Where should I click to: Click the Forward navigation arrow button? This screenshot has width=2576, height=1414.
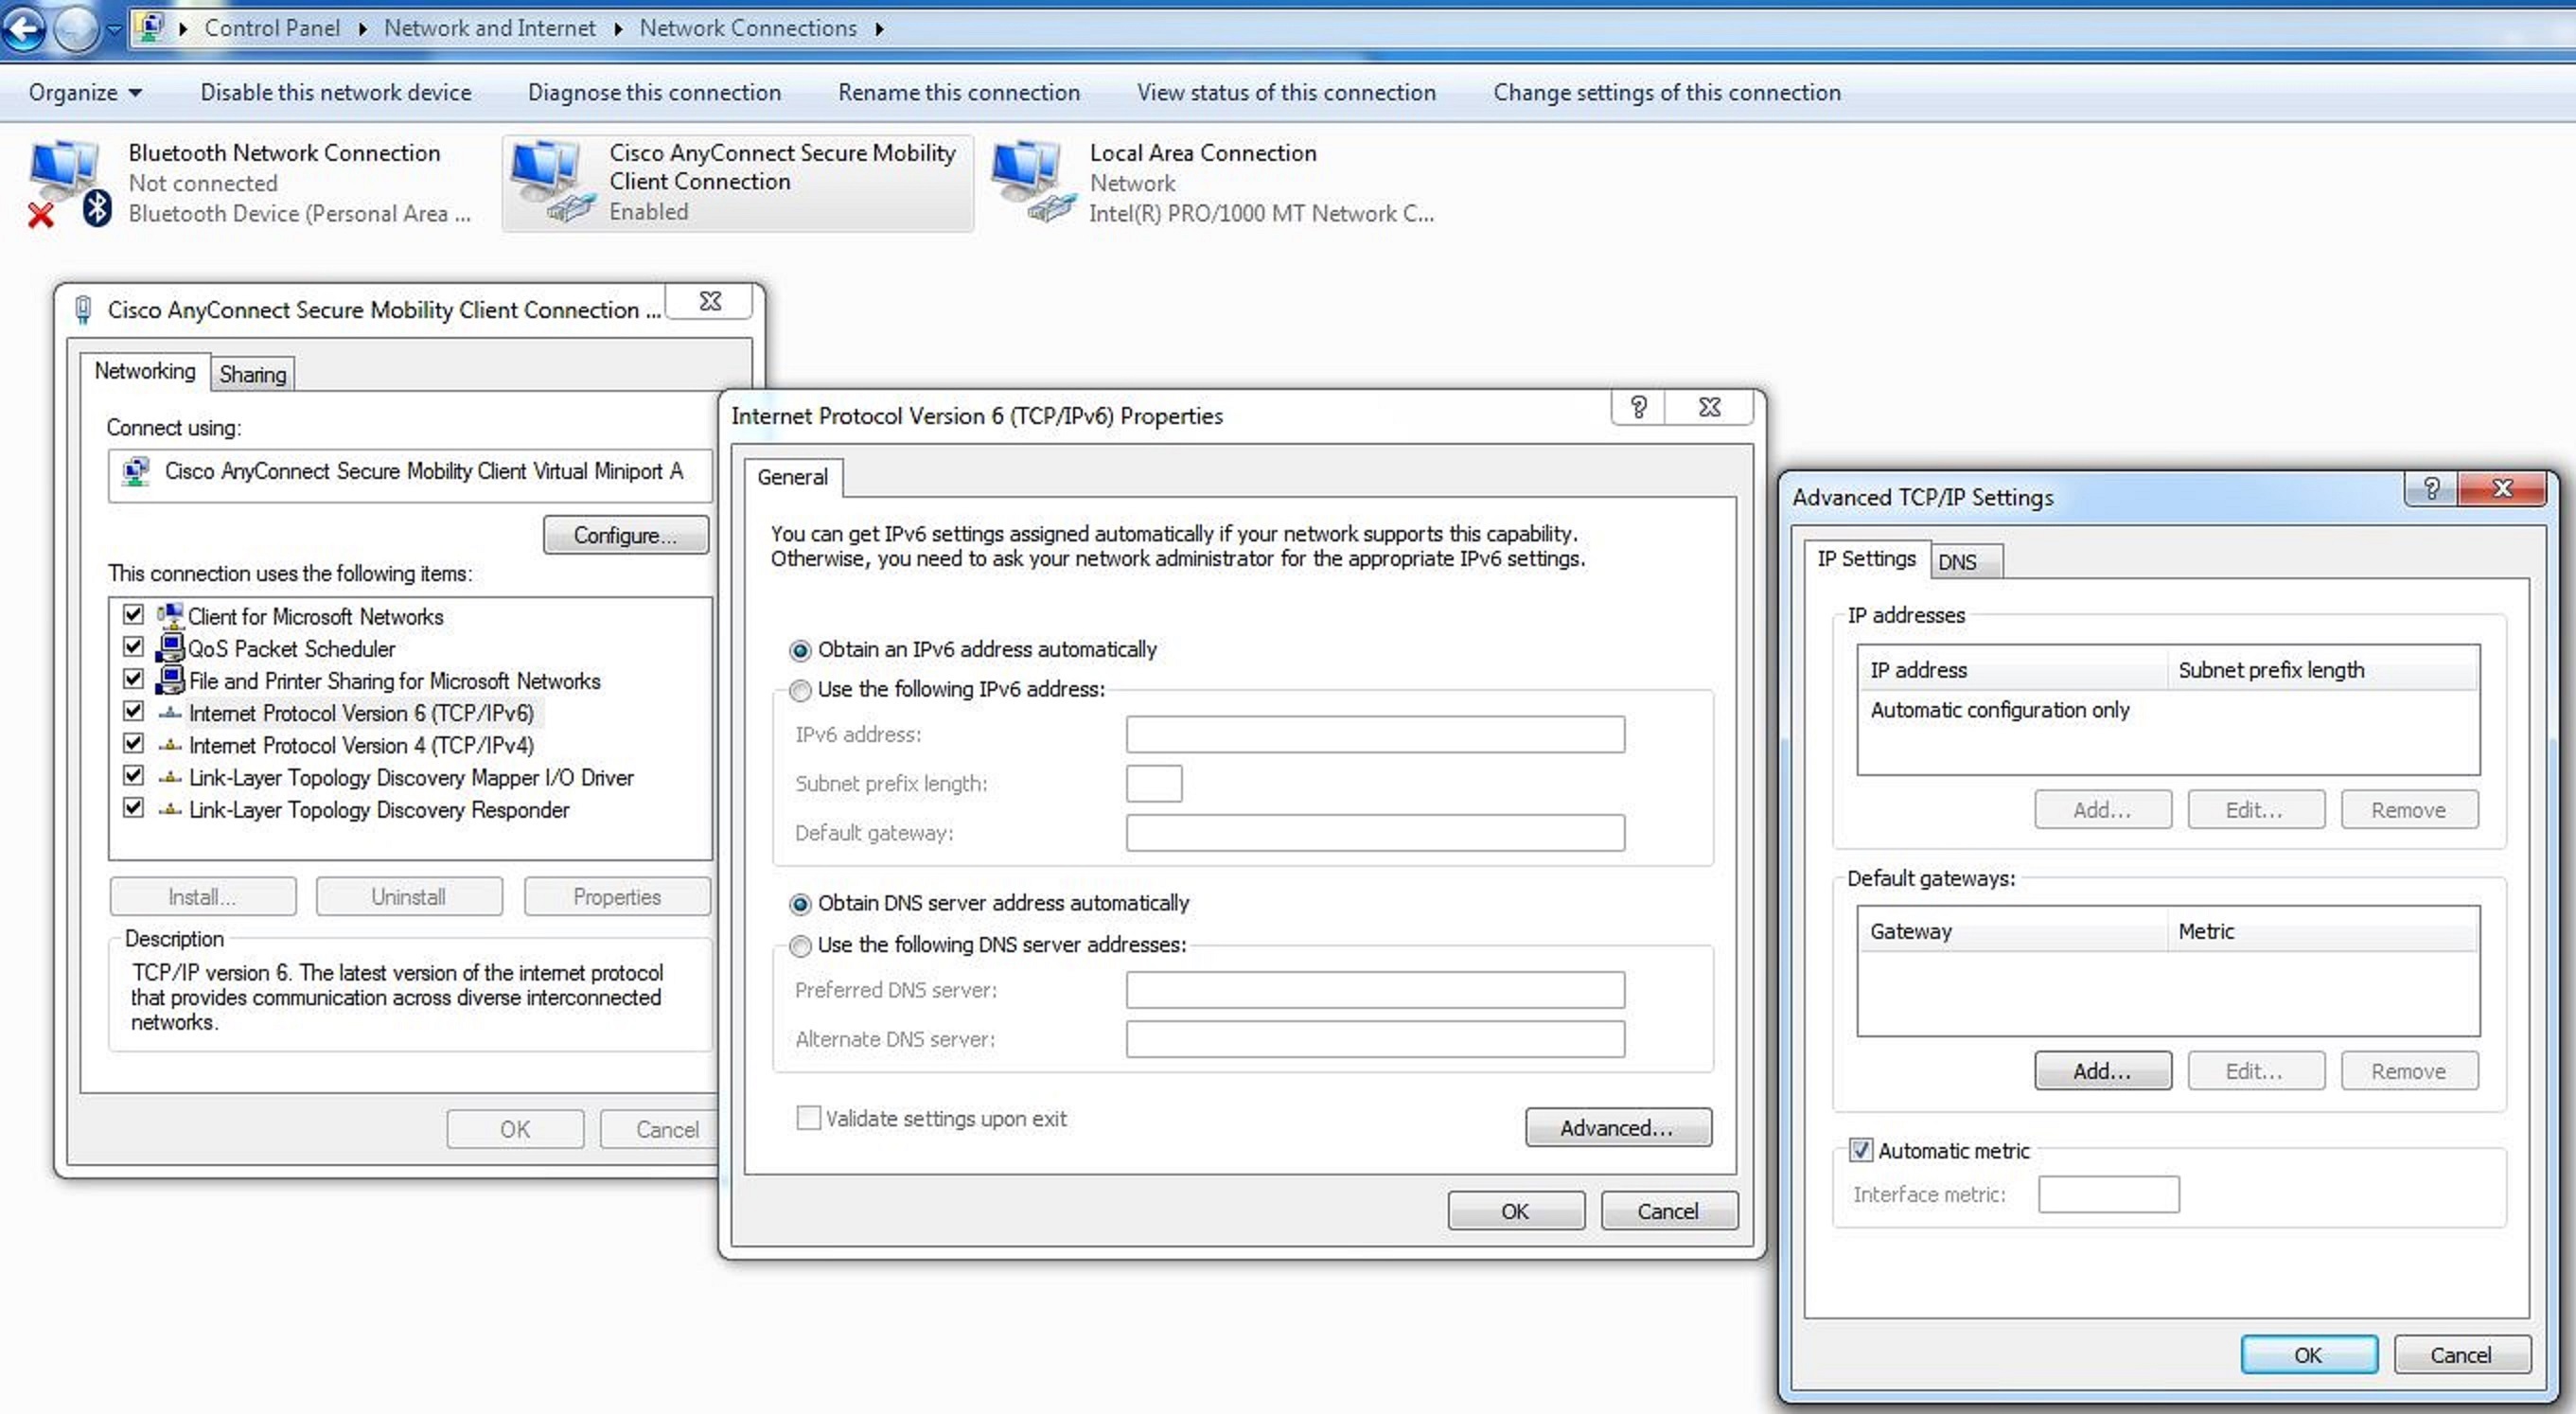point(76,28)
